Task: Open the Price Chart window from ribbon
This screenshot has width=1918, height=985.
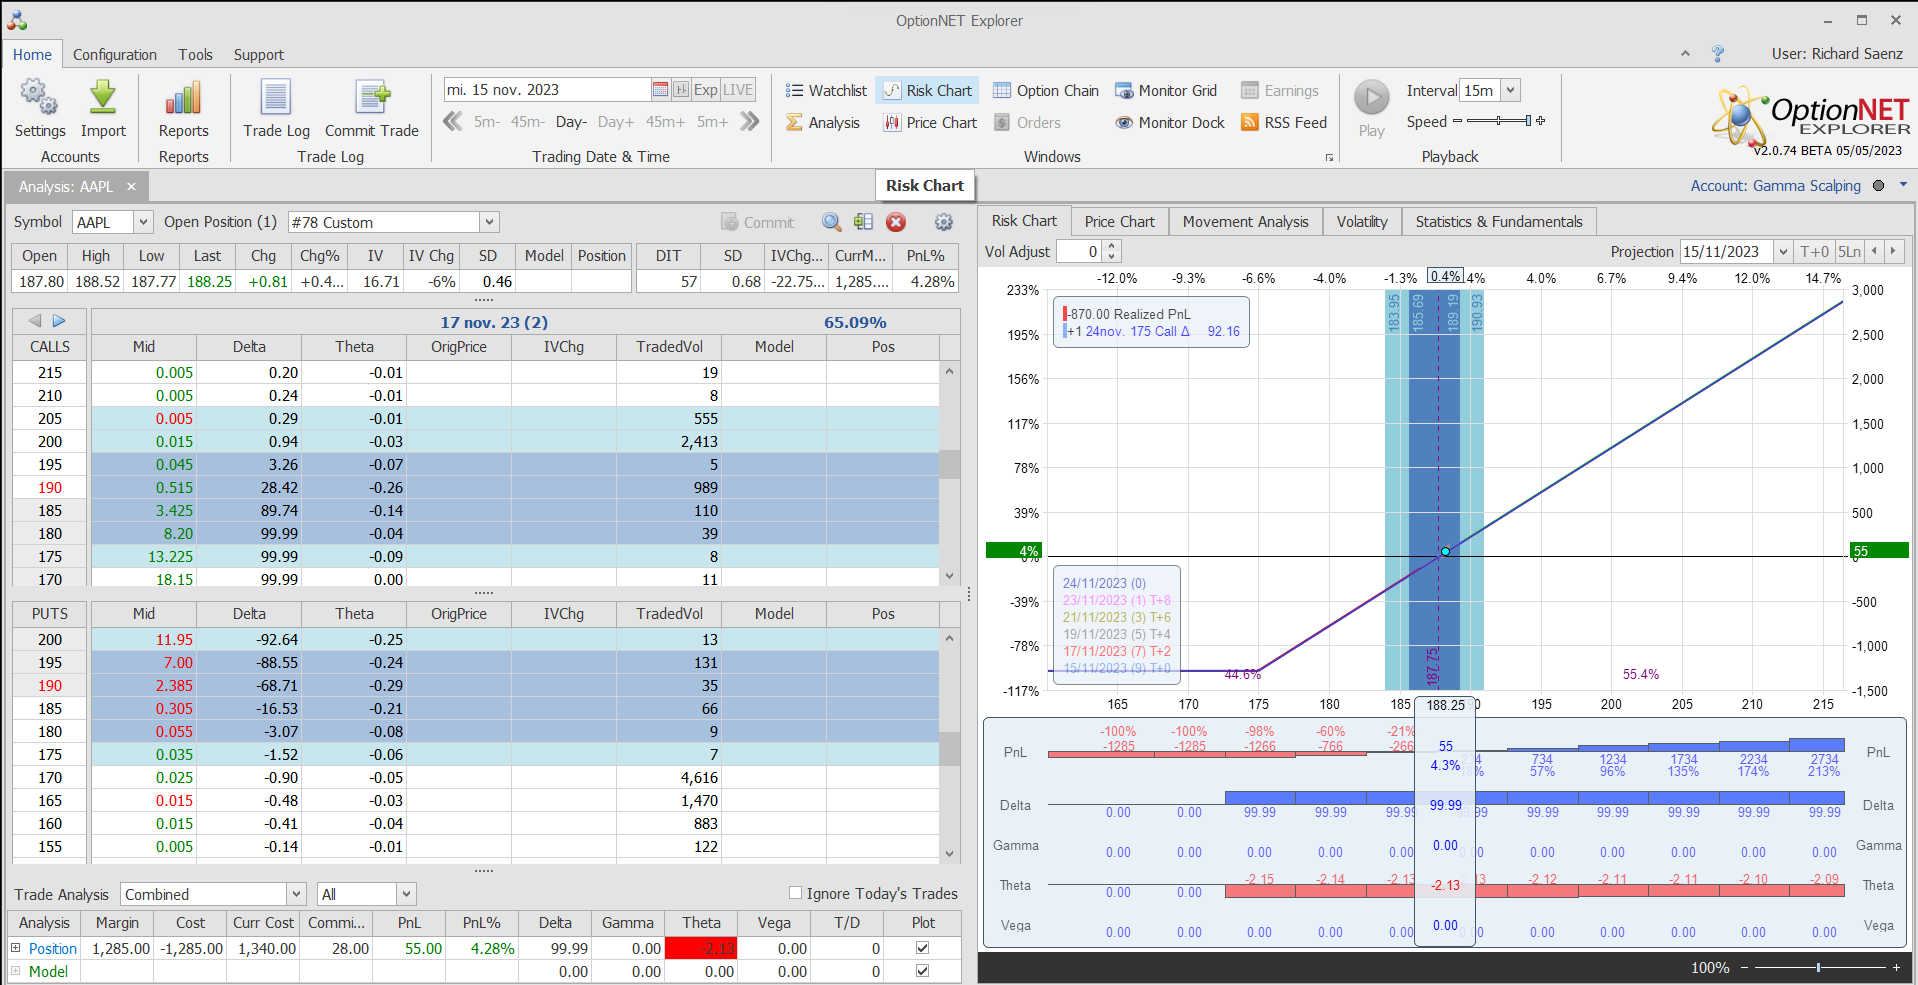Action: pyautogui.click(x=930, y=123)
